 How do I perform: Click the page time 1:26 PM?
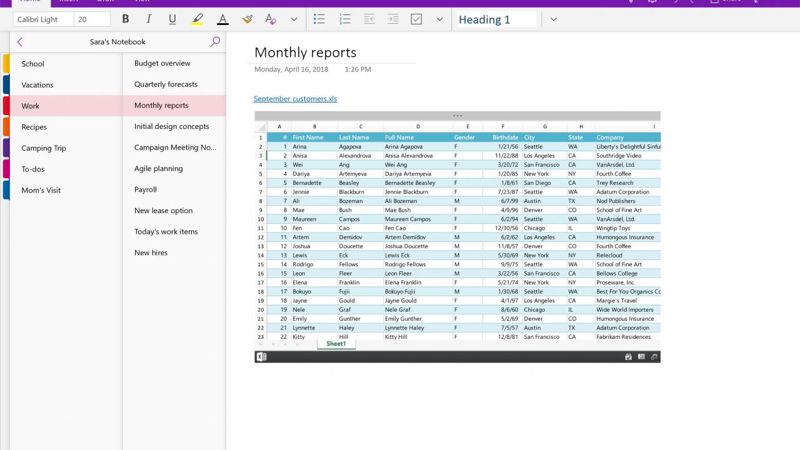tap(358, 69)
